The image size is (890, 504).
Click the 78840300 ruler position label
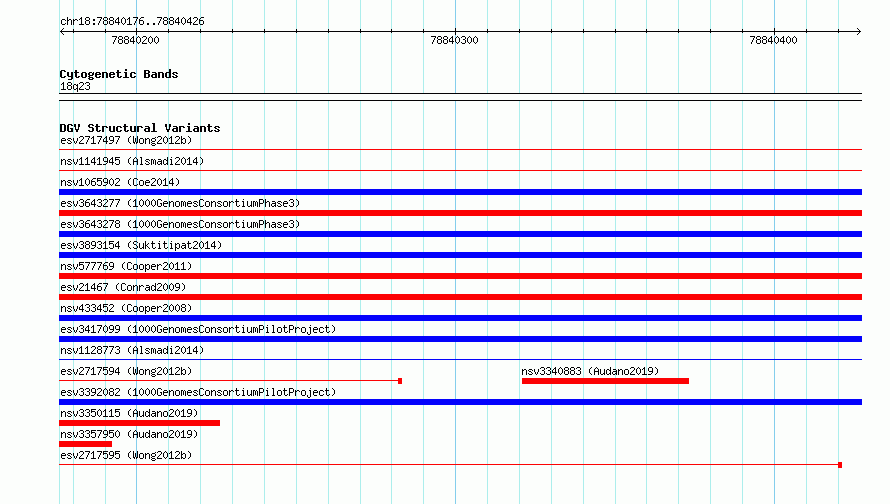pos(454,40)
